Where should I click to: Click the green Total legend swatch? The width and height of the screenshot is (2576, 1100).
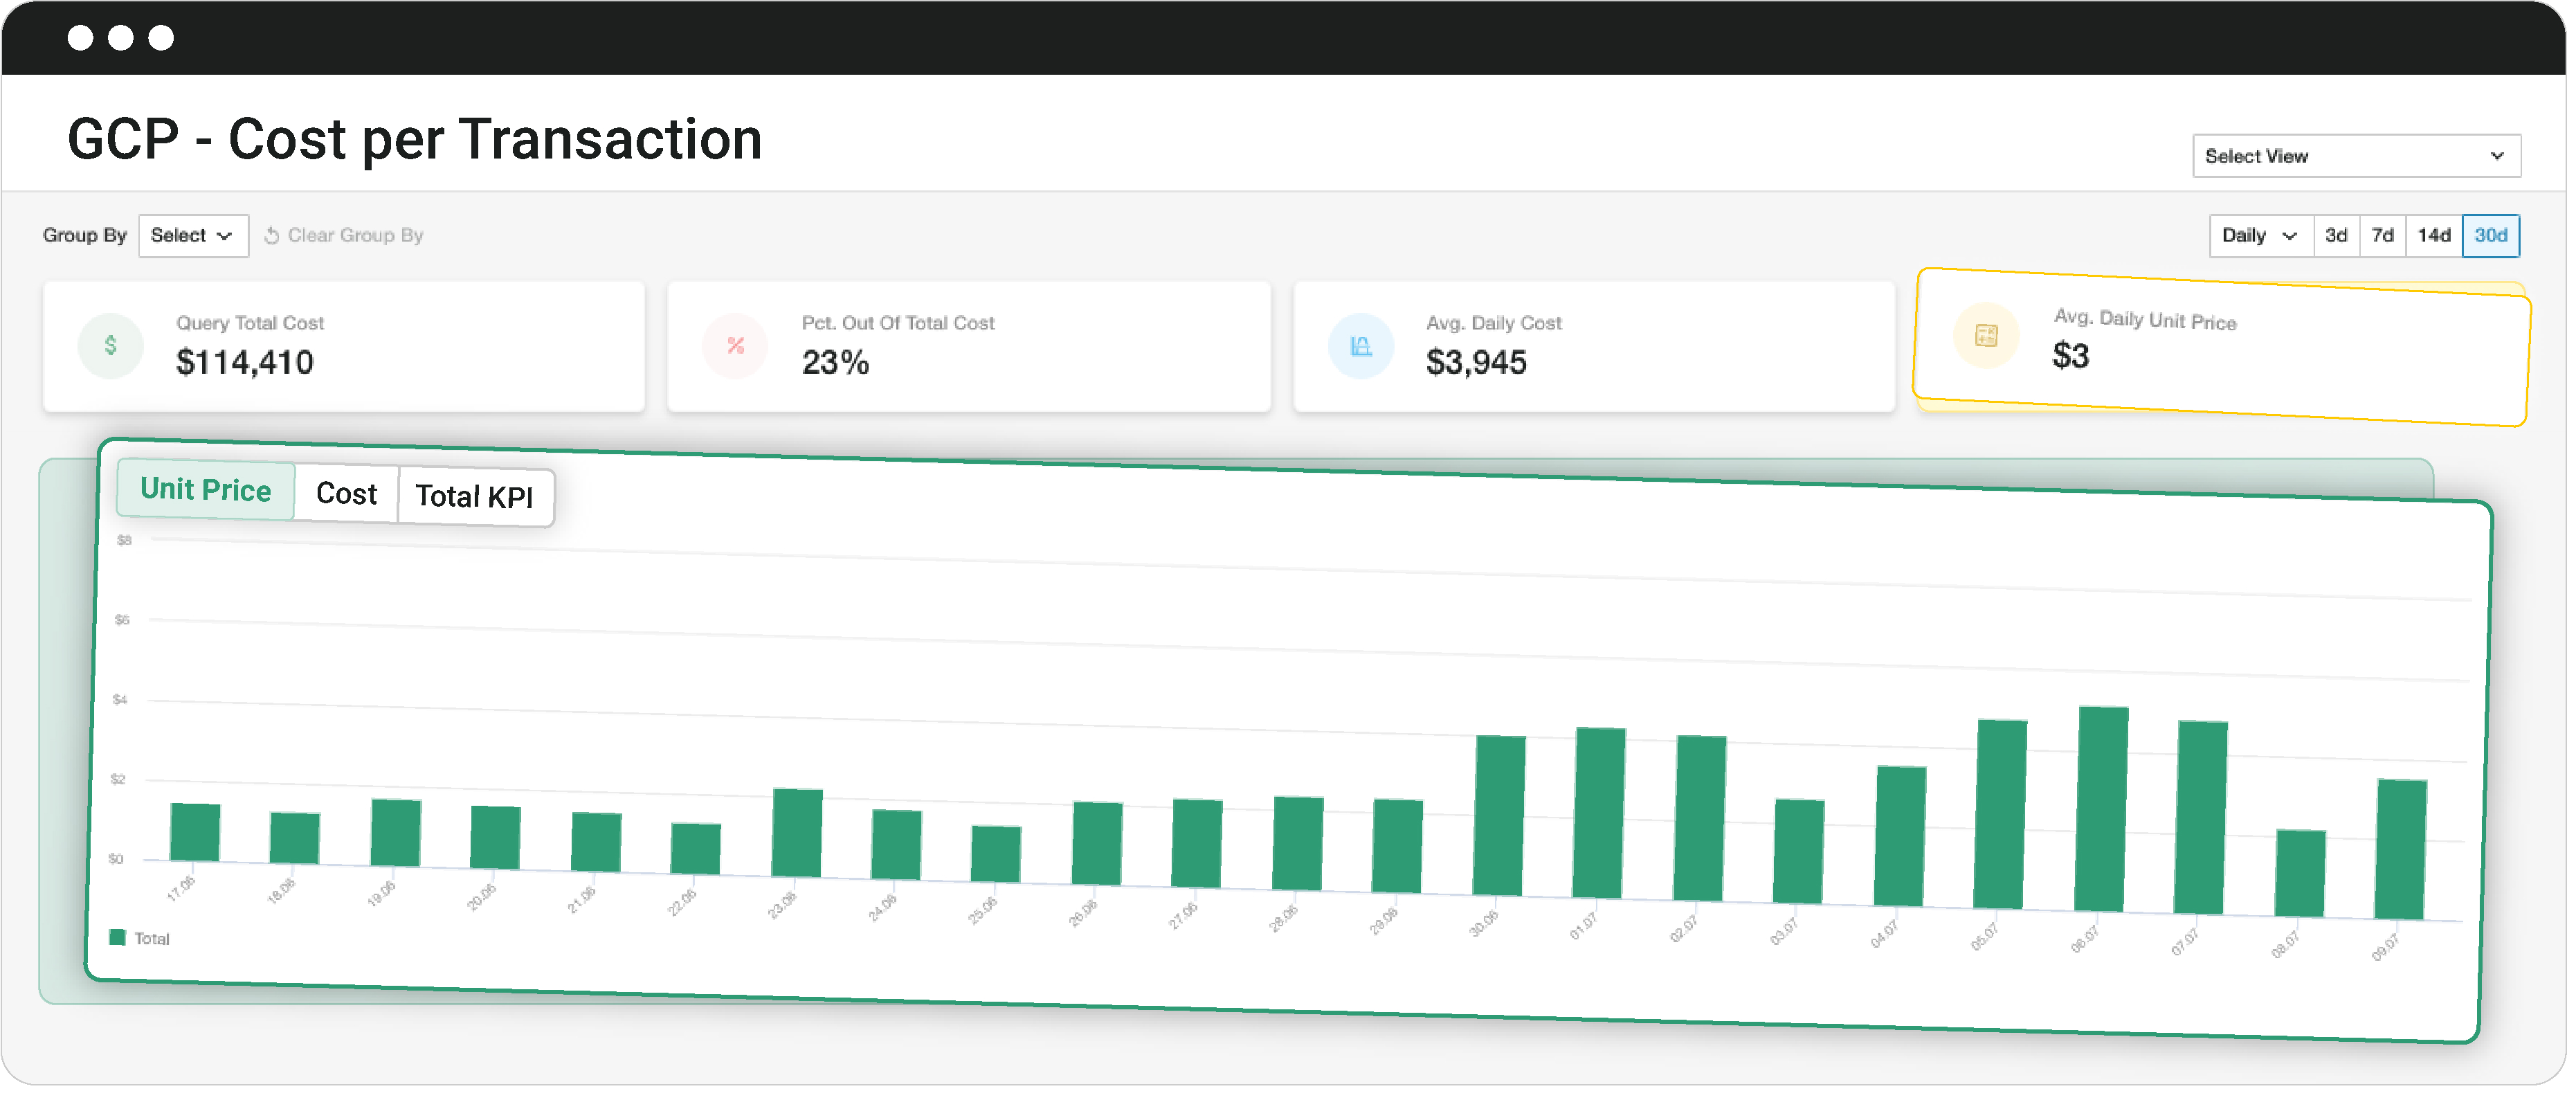117,938
